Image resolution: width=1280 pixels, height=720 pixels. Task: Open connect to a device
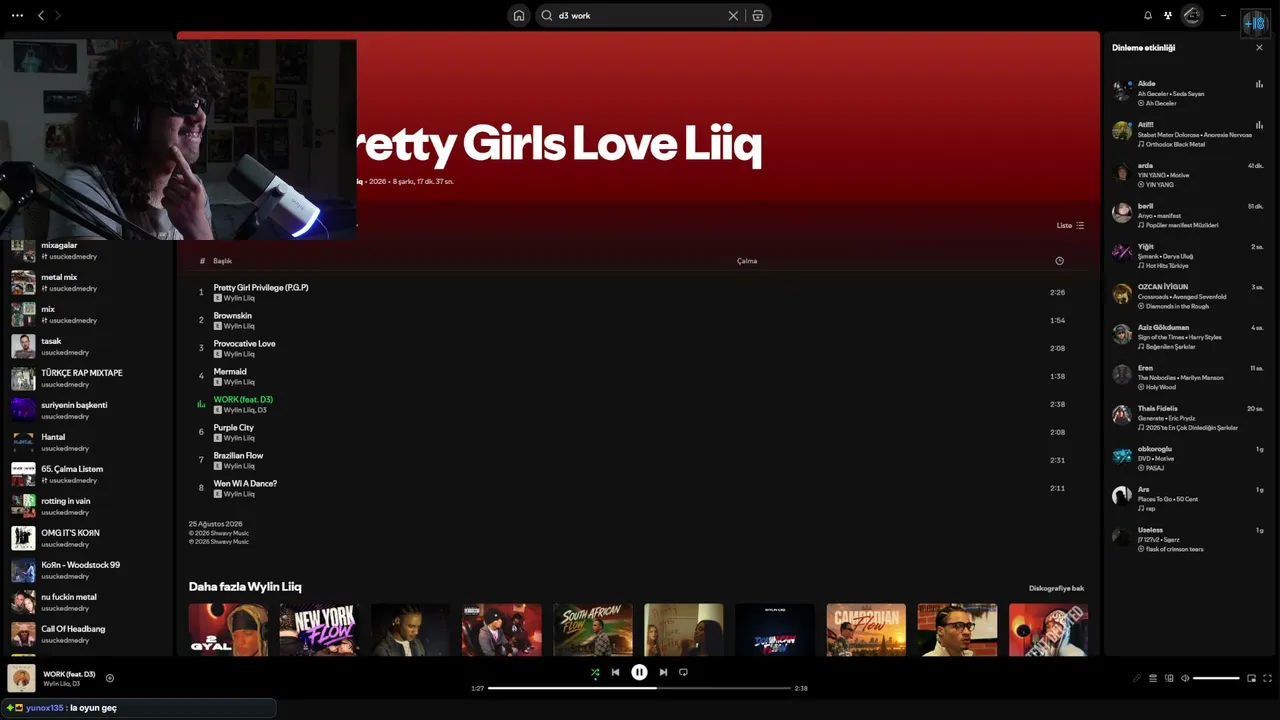[1169, 678]
